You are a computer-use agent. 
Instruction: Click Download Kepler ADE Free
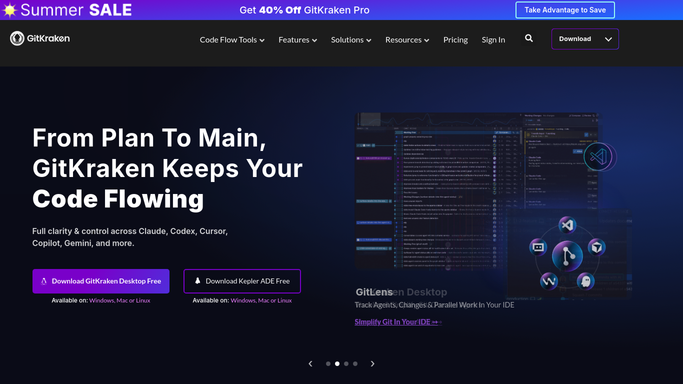pyautogui.click(x=242, y=281)
